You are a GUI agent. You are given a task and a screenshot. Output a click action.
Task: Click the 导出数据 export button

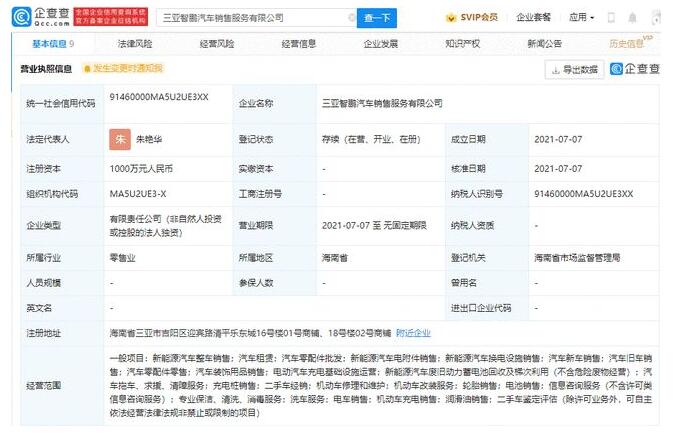click(x=575, y=70)
